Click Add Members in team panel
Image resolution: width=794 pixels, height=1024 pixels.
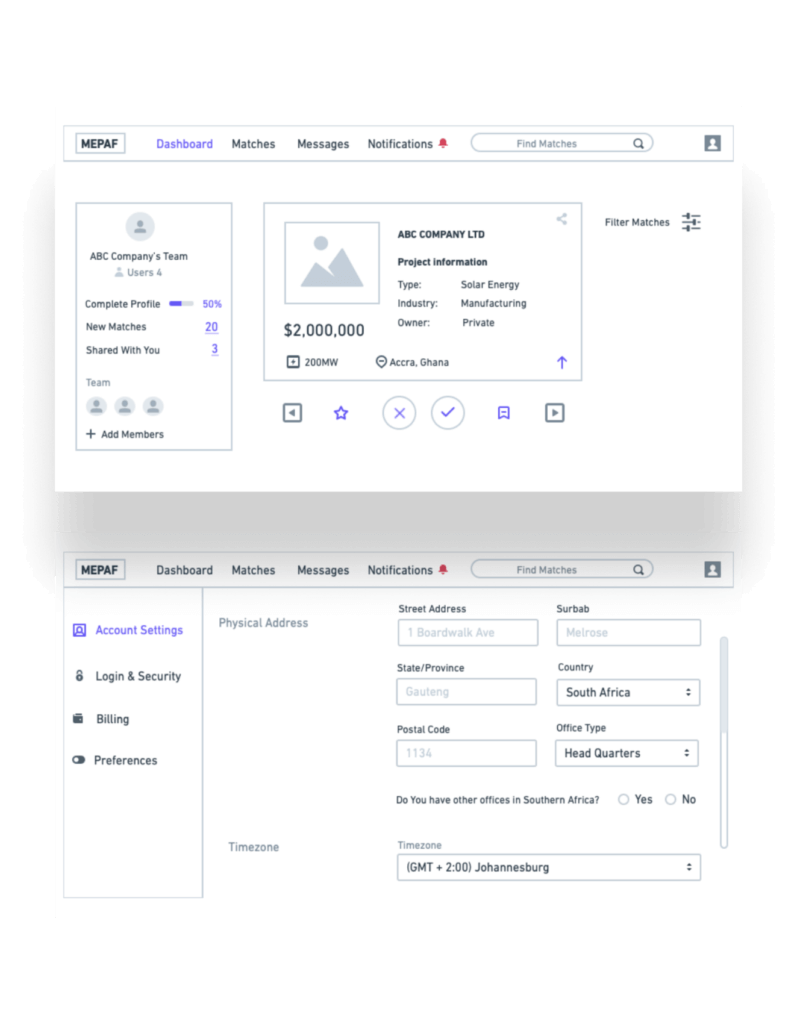point(125,434)
